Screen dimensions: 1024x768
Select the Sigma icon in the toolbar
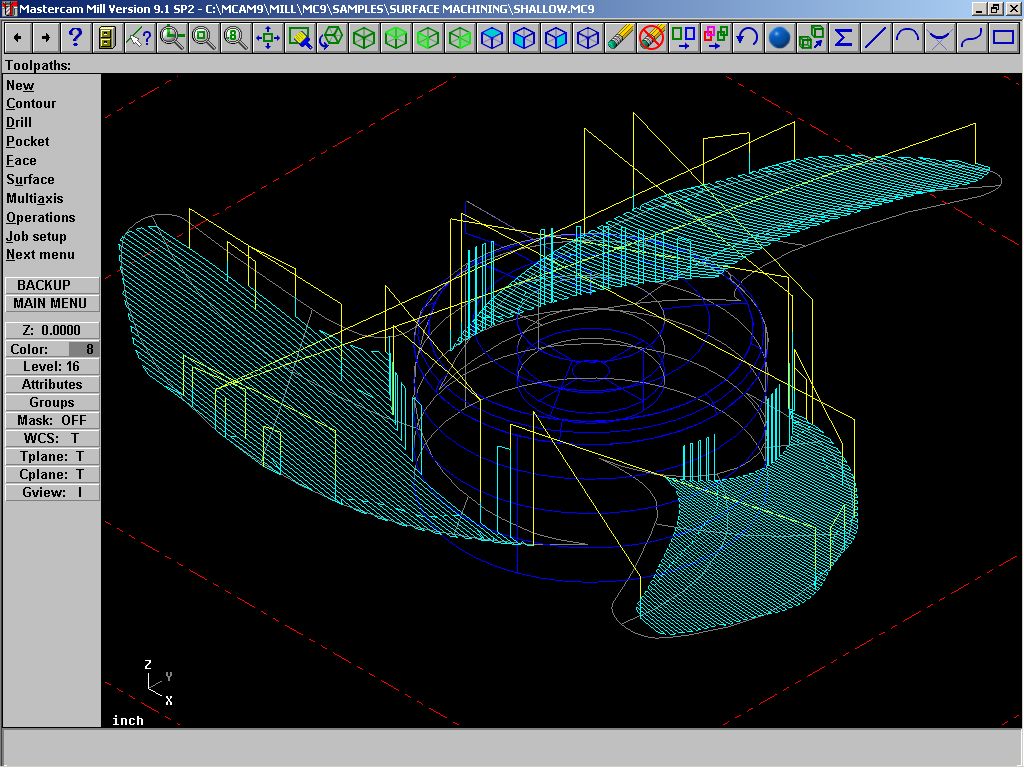(843, 38)
